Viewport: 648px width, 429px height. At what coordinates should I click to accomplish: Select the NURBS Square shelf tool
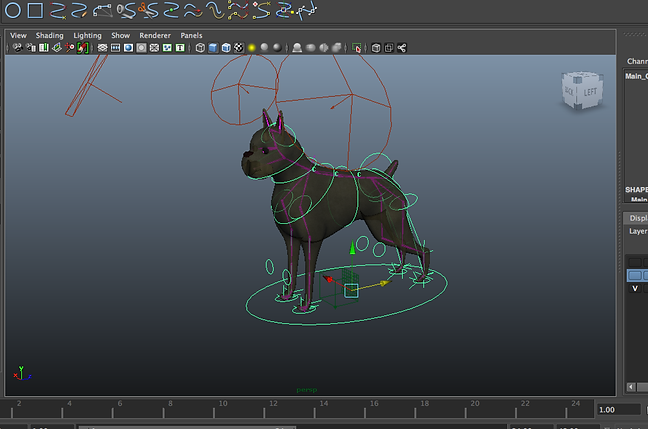[x=35, y=10]
